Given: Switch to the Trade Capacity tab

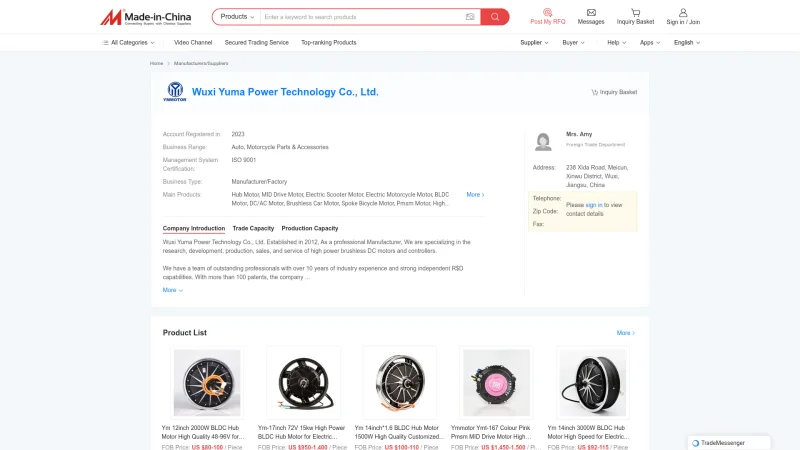Looking at the screenshot, I should [253, 229].
